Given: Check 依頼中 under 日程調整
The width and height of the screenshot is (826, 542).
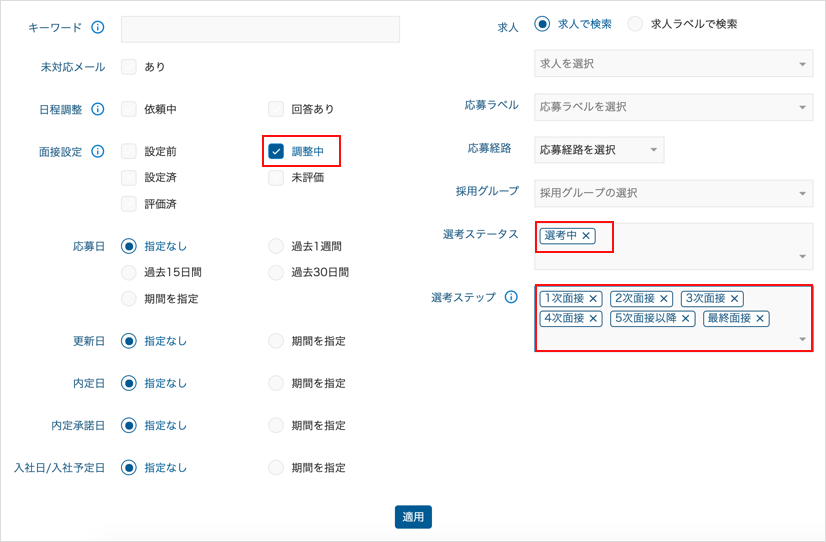Looking at the screenshot, I should 129,109.
